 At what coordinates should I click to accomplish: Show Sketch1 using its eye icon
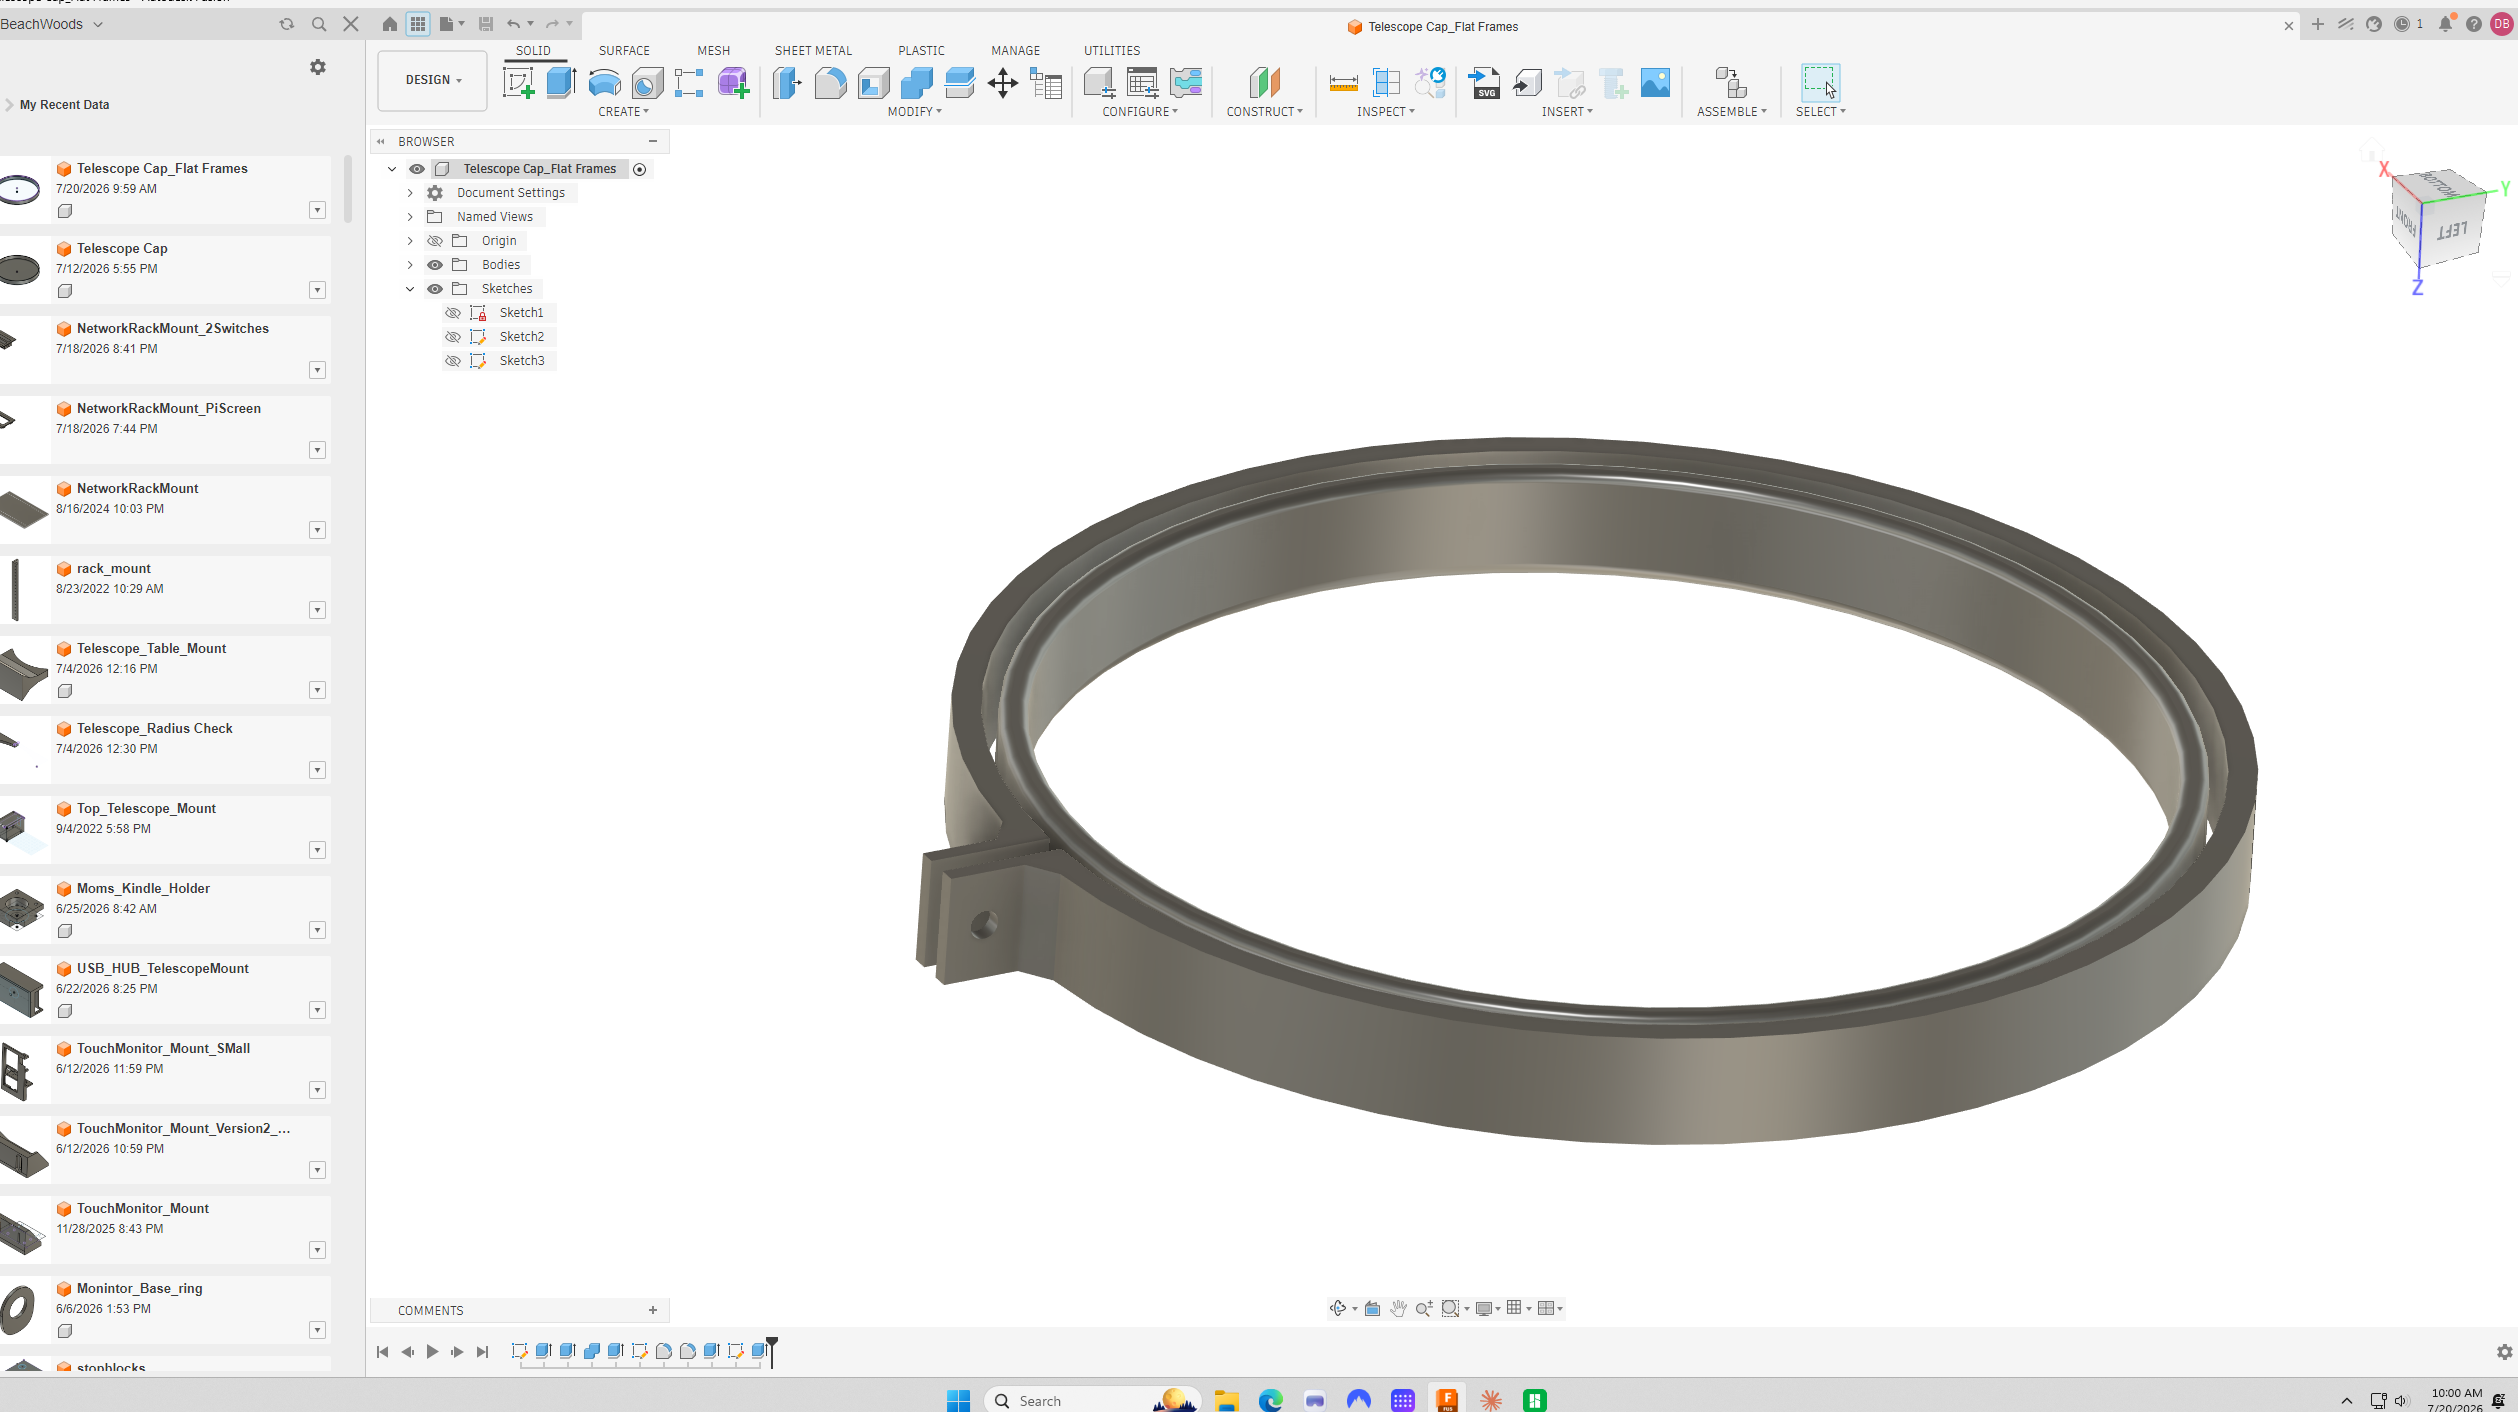click(453, 313)
